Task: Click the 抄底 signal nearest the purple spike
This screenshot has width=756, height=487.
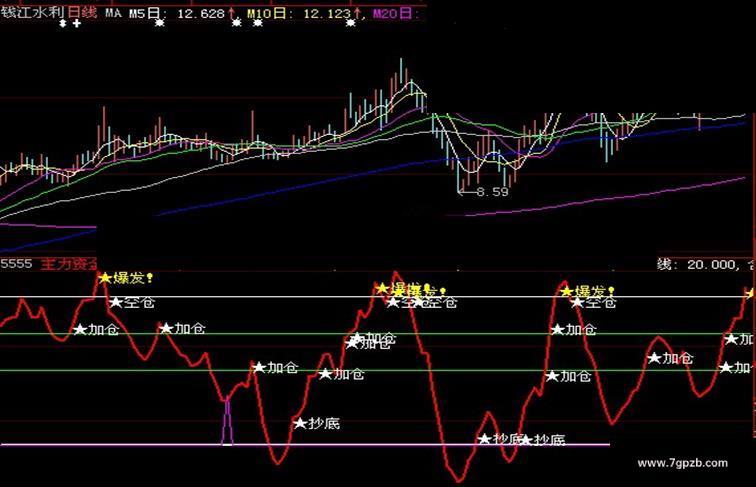Action: [317, 423]
